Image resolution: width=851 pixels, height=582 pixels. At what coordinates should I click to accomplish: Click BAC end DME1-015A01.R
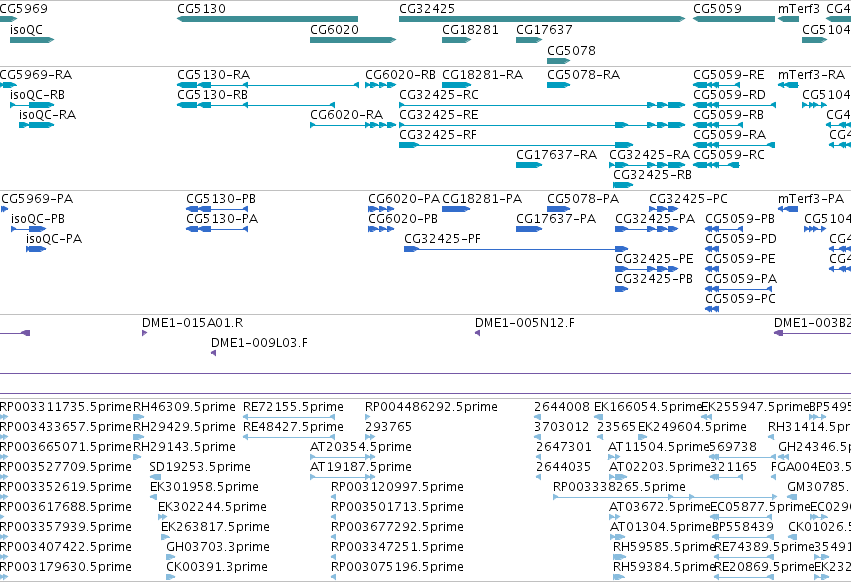click(192, 323)
